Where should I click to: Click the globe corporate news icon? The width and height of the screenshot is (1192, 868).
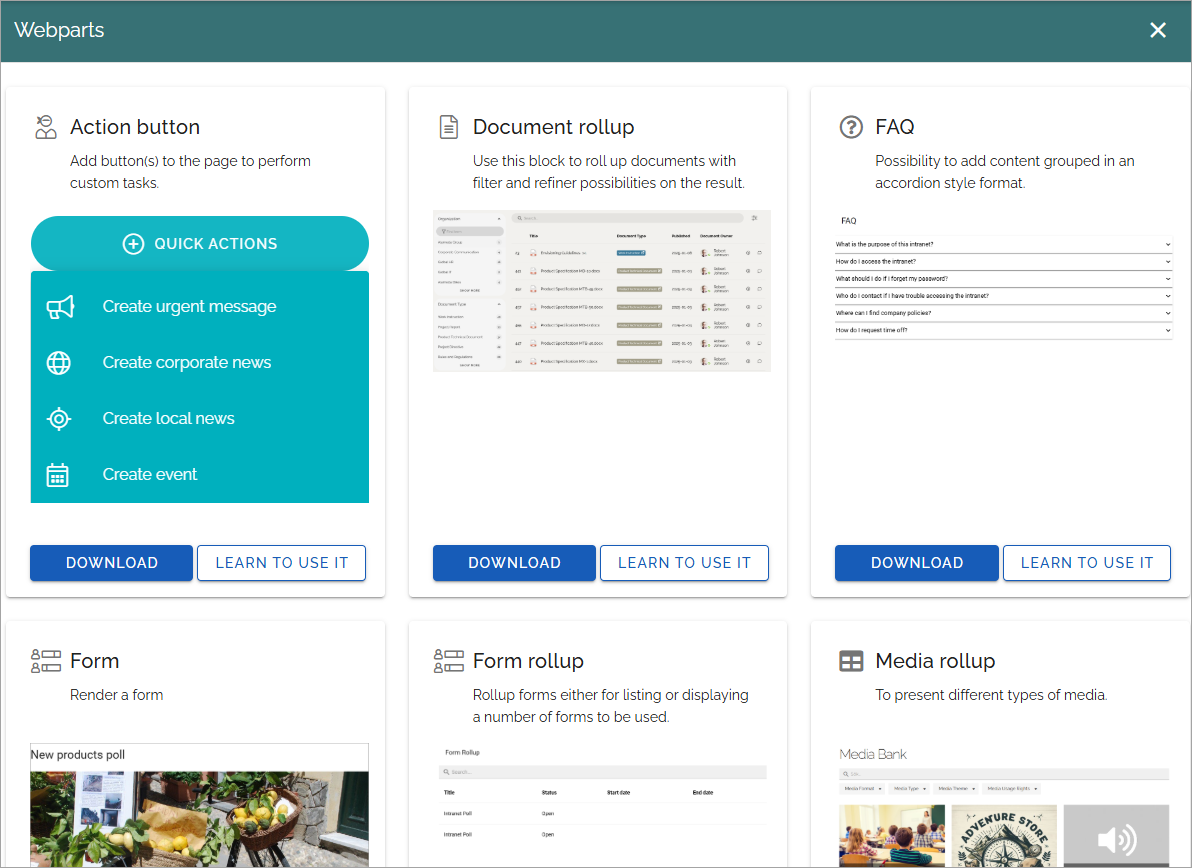pos(59,363)
